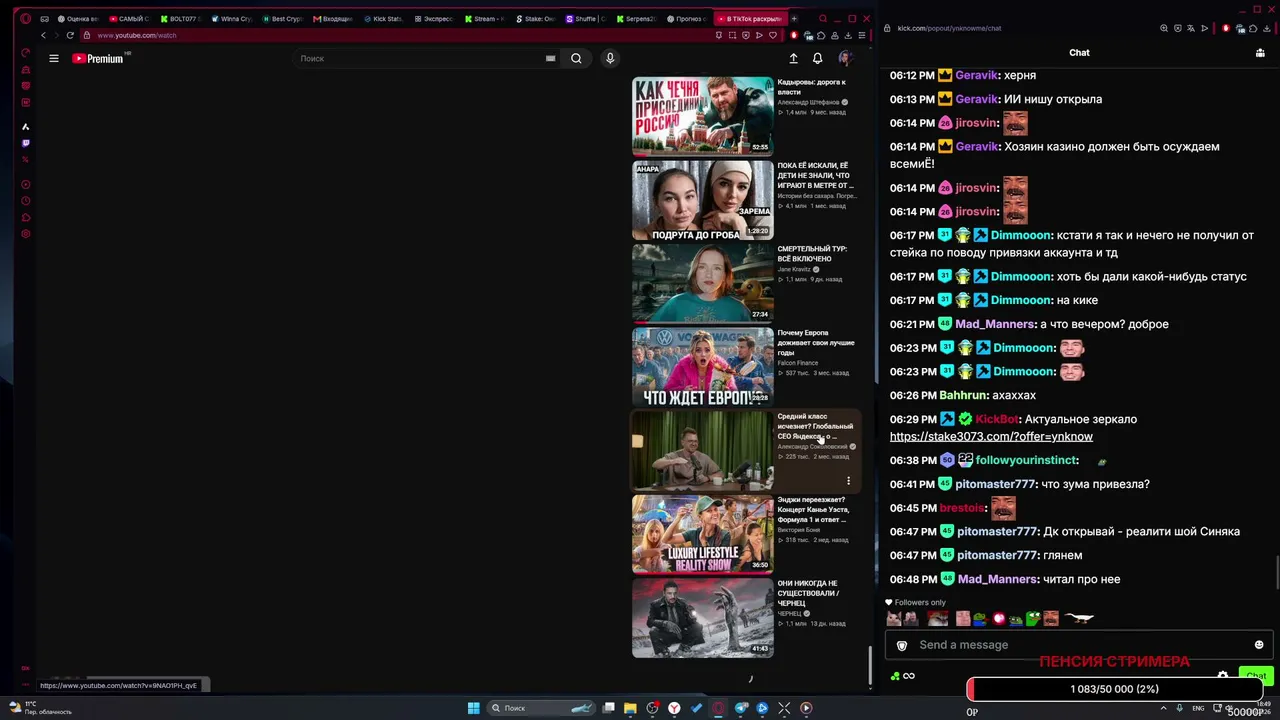
Task: Go back in the Opera browser
Action: coord(43,35)
